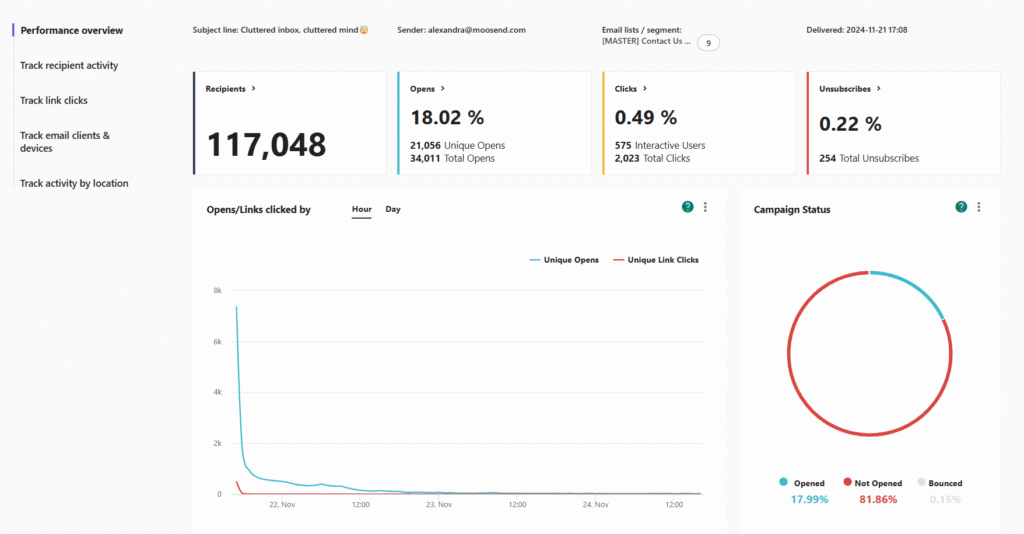1024x534 pixels.
Task: Open the Unsubscribes card label
Action: (845, 89)
